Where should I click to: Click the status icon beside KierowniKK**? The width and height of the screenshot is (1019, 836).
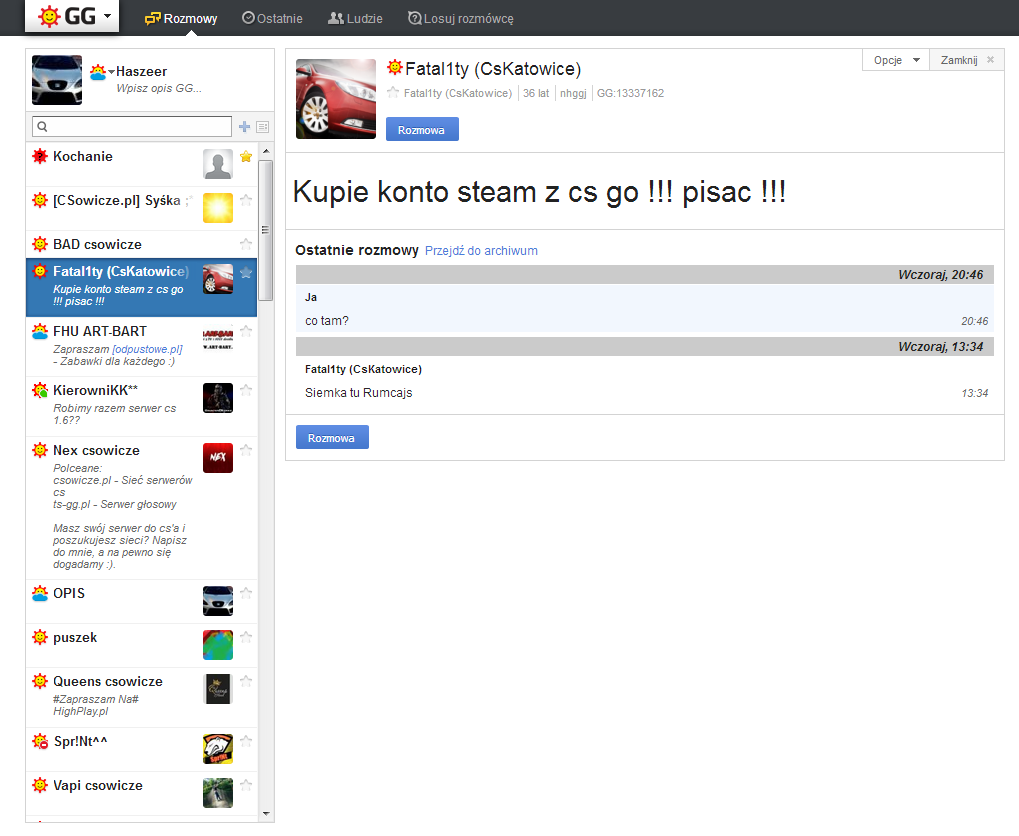[x=40, y=390]
